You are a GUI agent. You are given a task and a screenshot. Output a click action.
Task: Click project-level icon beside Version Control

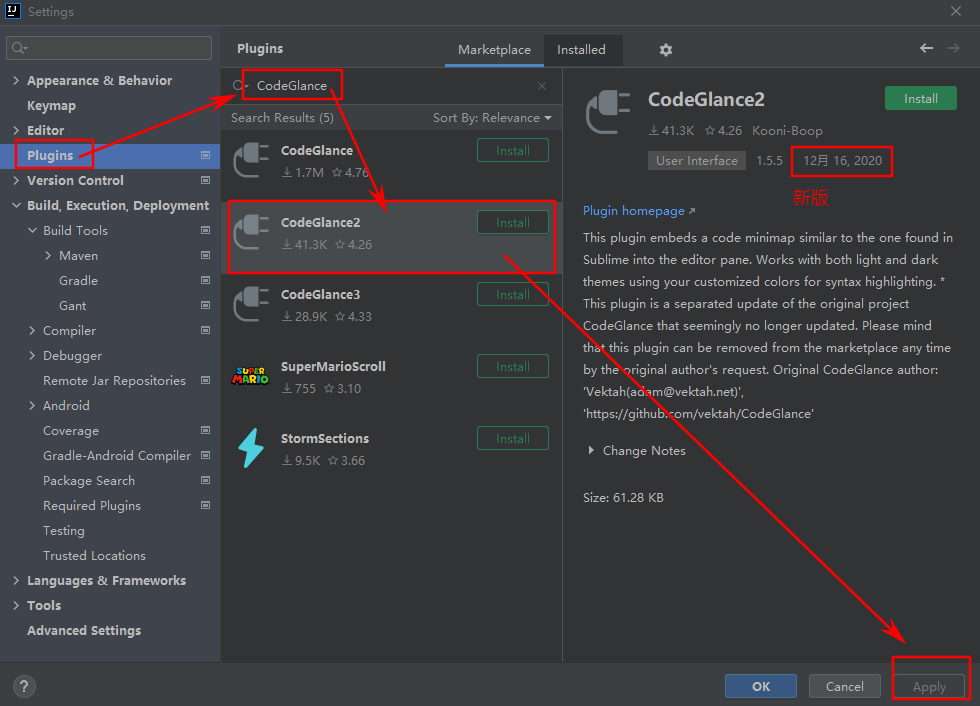pyautogui.click(x=205, y=180)
